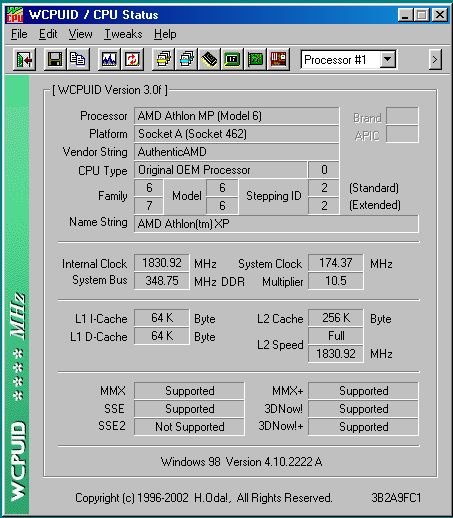Image resolution: width=453 pixels, height=518 pixels.
Task: Click the red refresh arrows icon
Action: [x=132, y=60]
